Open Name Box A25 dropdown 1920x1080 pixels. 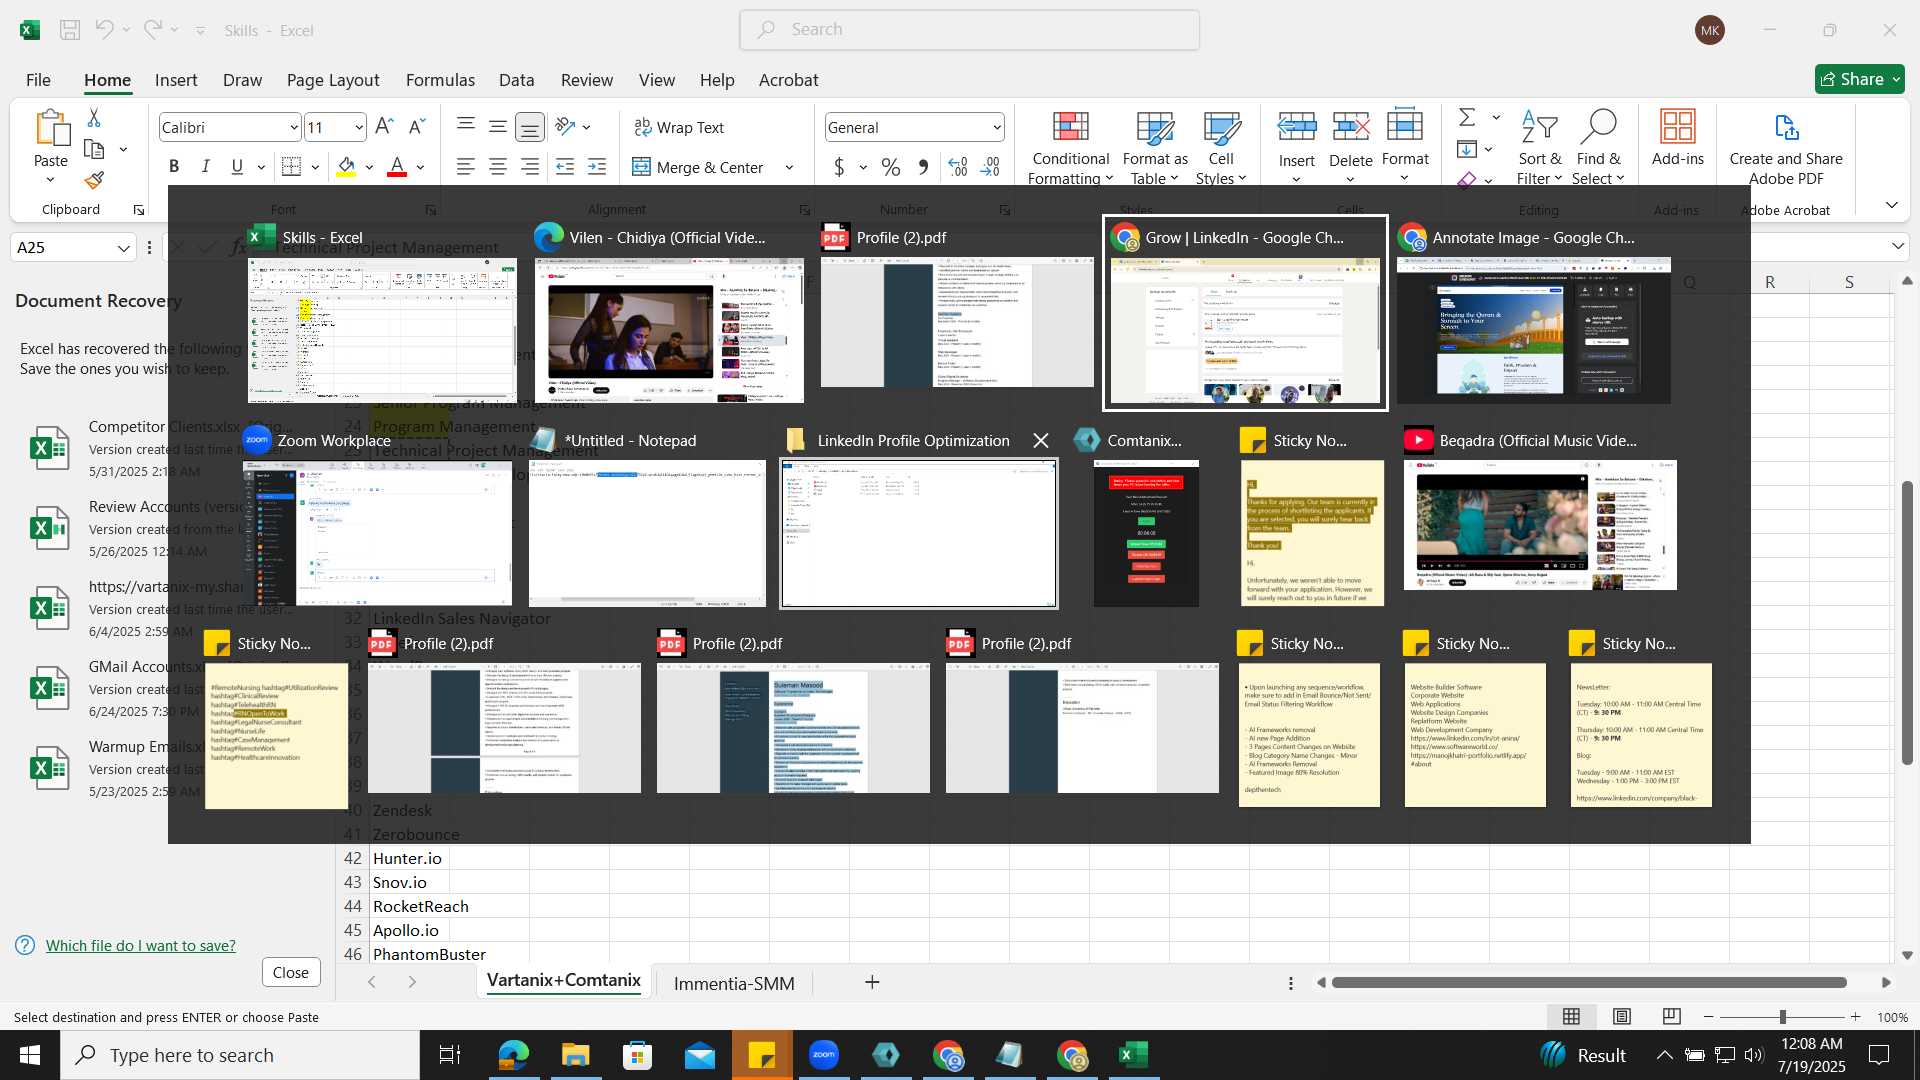(124, 247)
